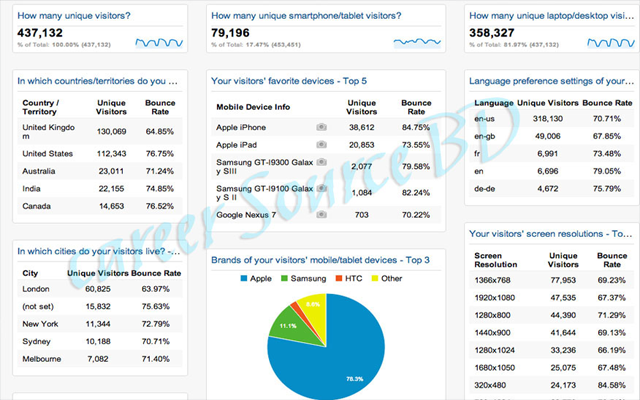Open 'In which countries/territories' widget title
640x400 pixels.
click(98, 81)
